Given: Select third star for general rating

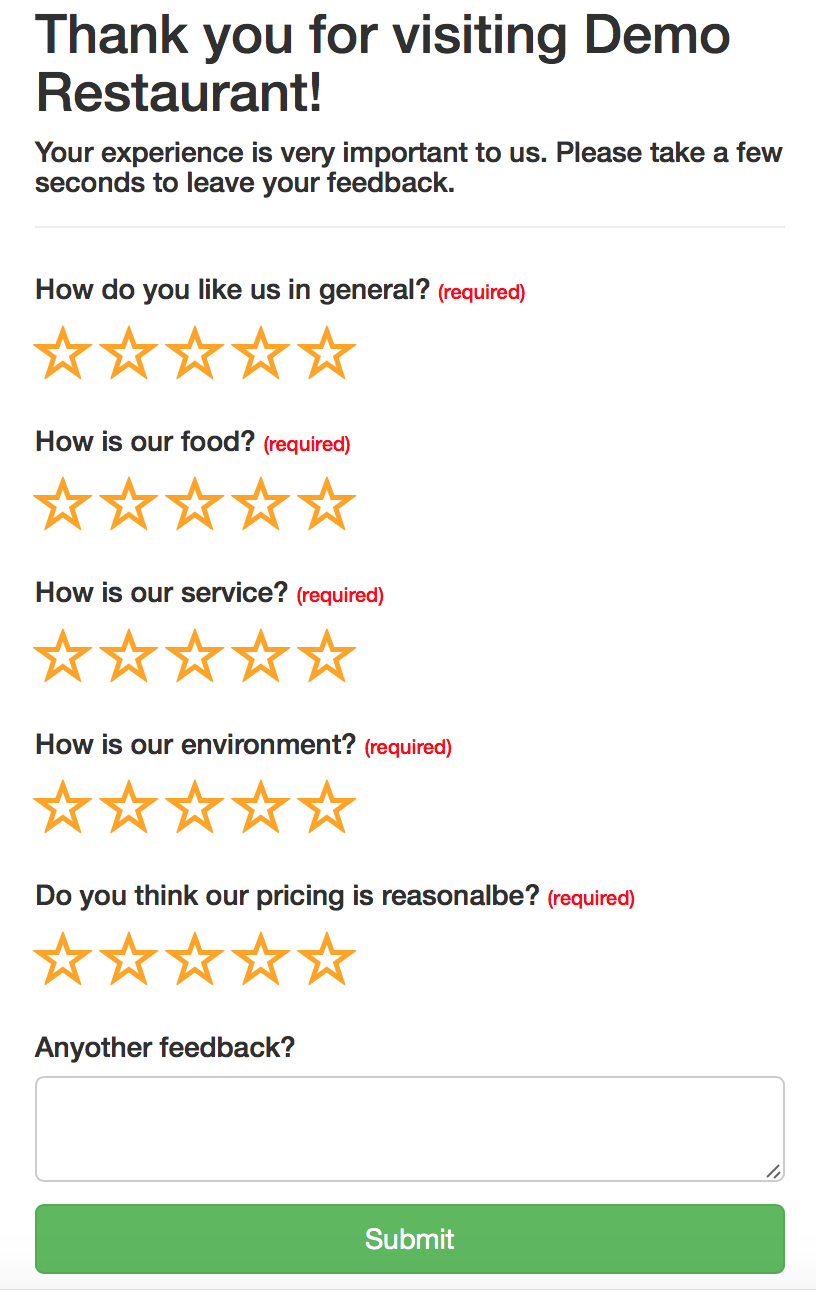Looking at the screenshot, I should 195,354.
